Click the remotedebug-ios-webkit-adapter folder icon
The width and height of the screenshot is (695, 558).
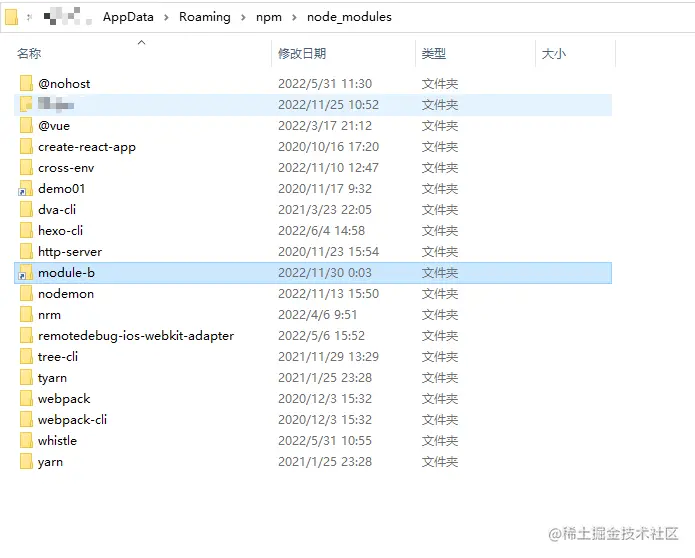26,336
